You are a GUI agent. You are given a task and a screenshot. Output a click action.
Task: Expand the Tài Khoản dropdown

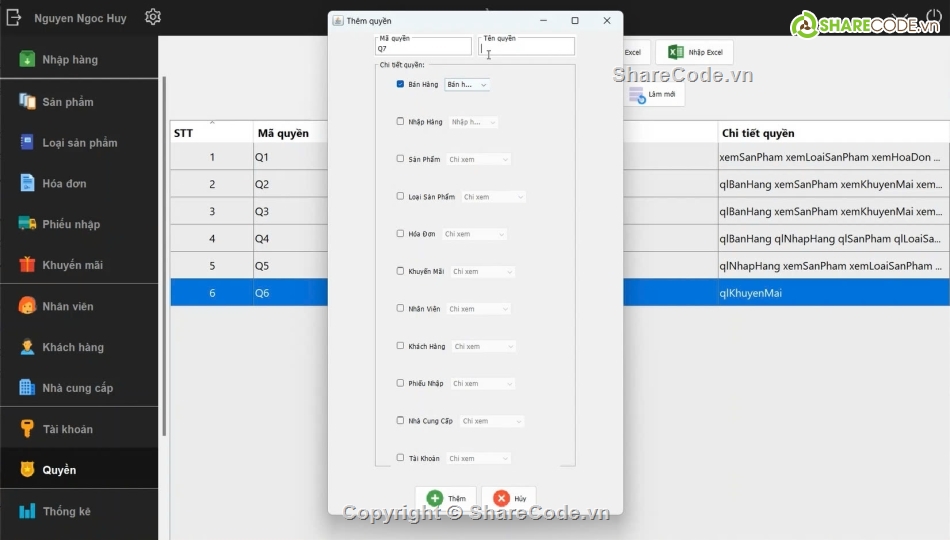coord(479,459)
